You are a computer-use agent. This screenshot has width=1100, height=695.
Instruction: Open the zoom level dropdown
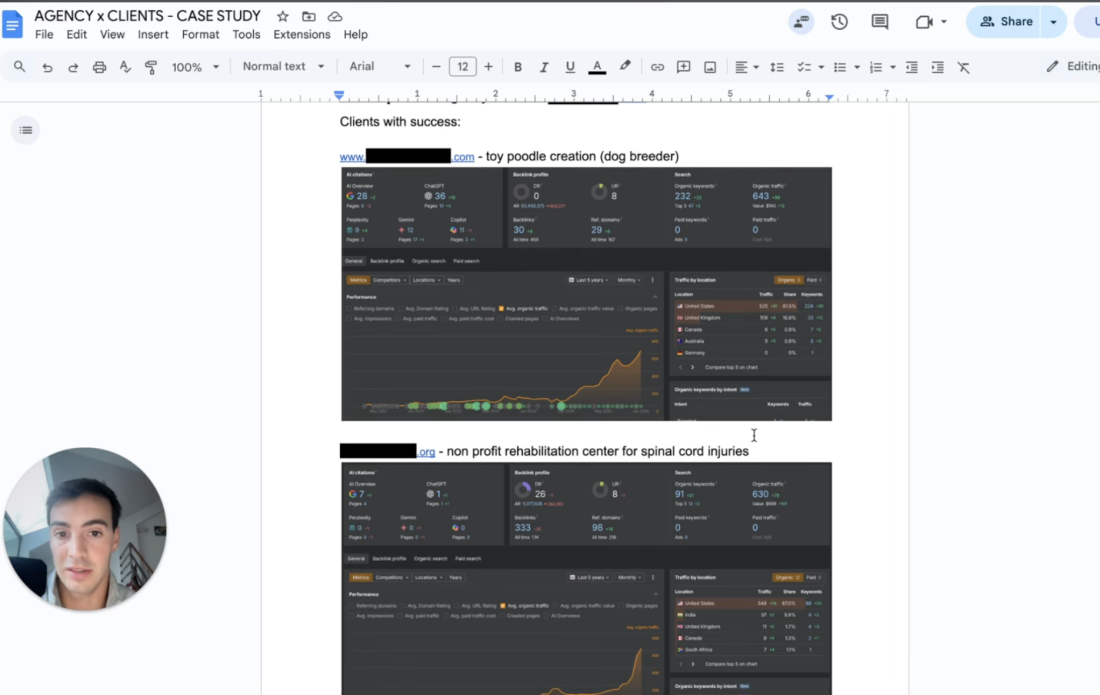[x=195, y=66]
